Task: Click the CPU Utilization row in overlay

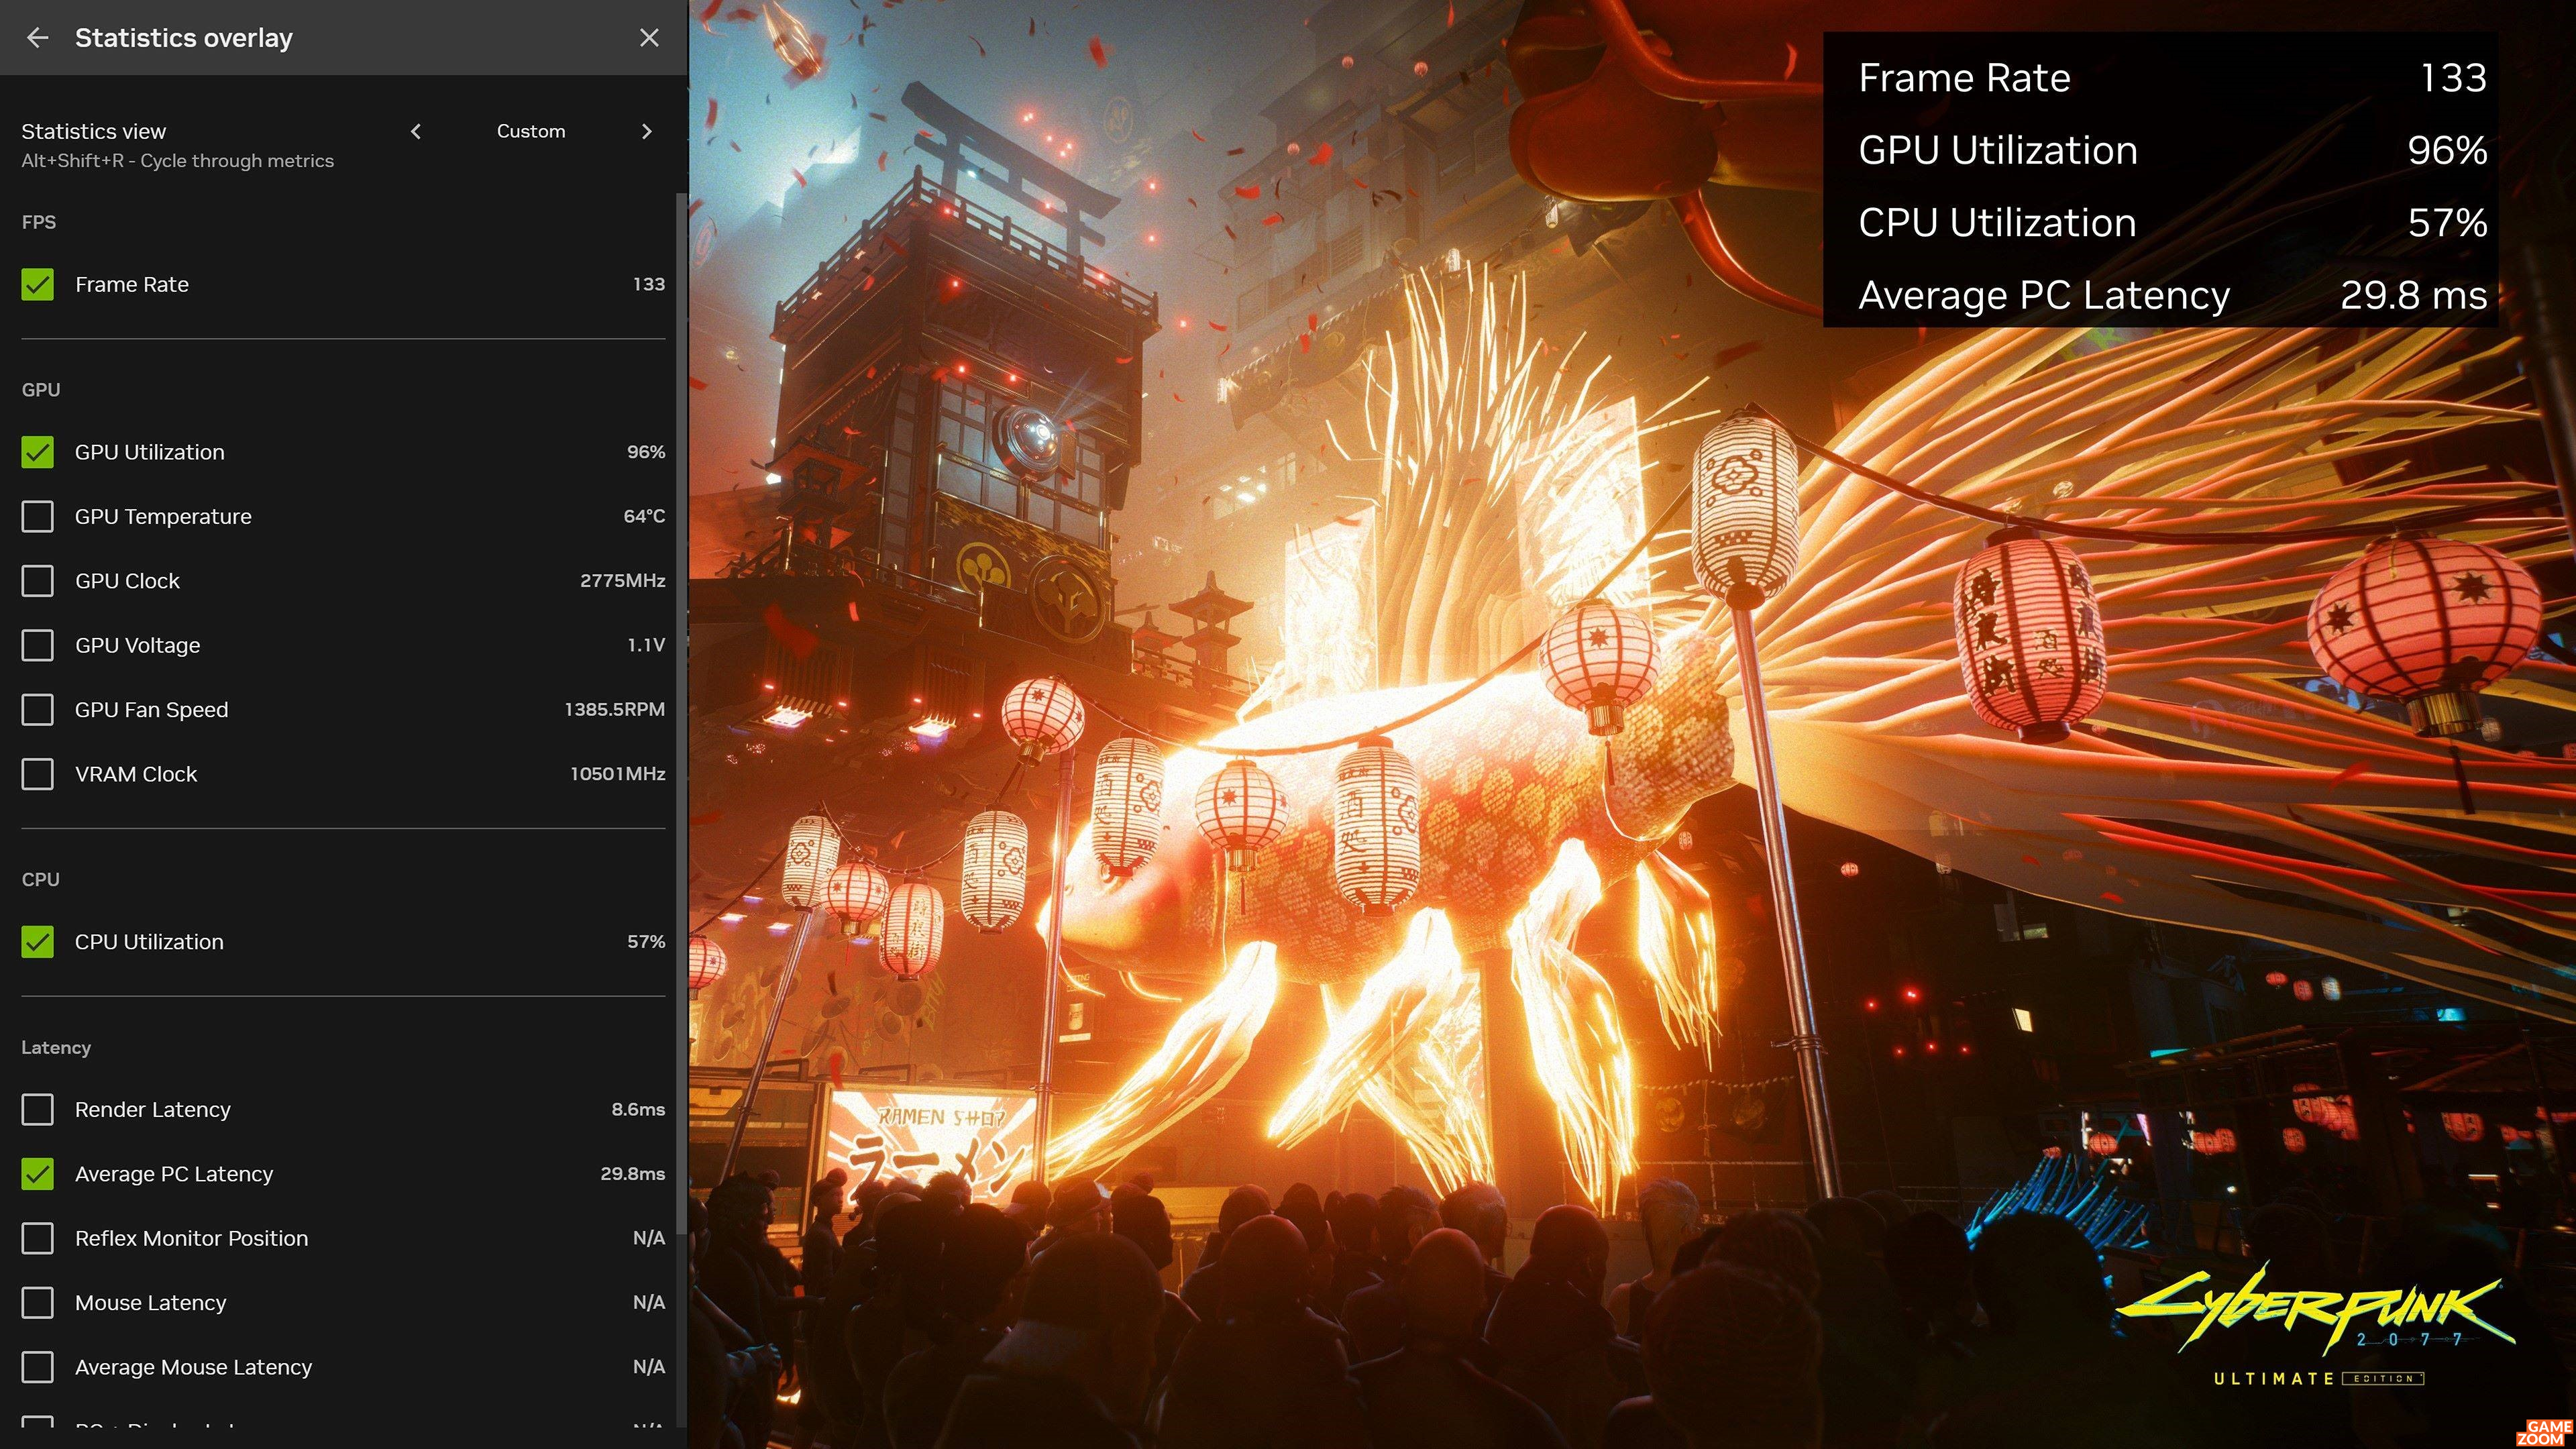Action: (x=2172, y=223)
